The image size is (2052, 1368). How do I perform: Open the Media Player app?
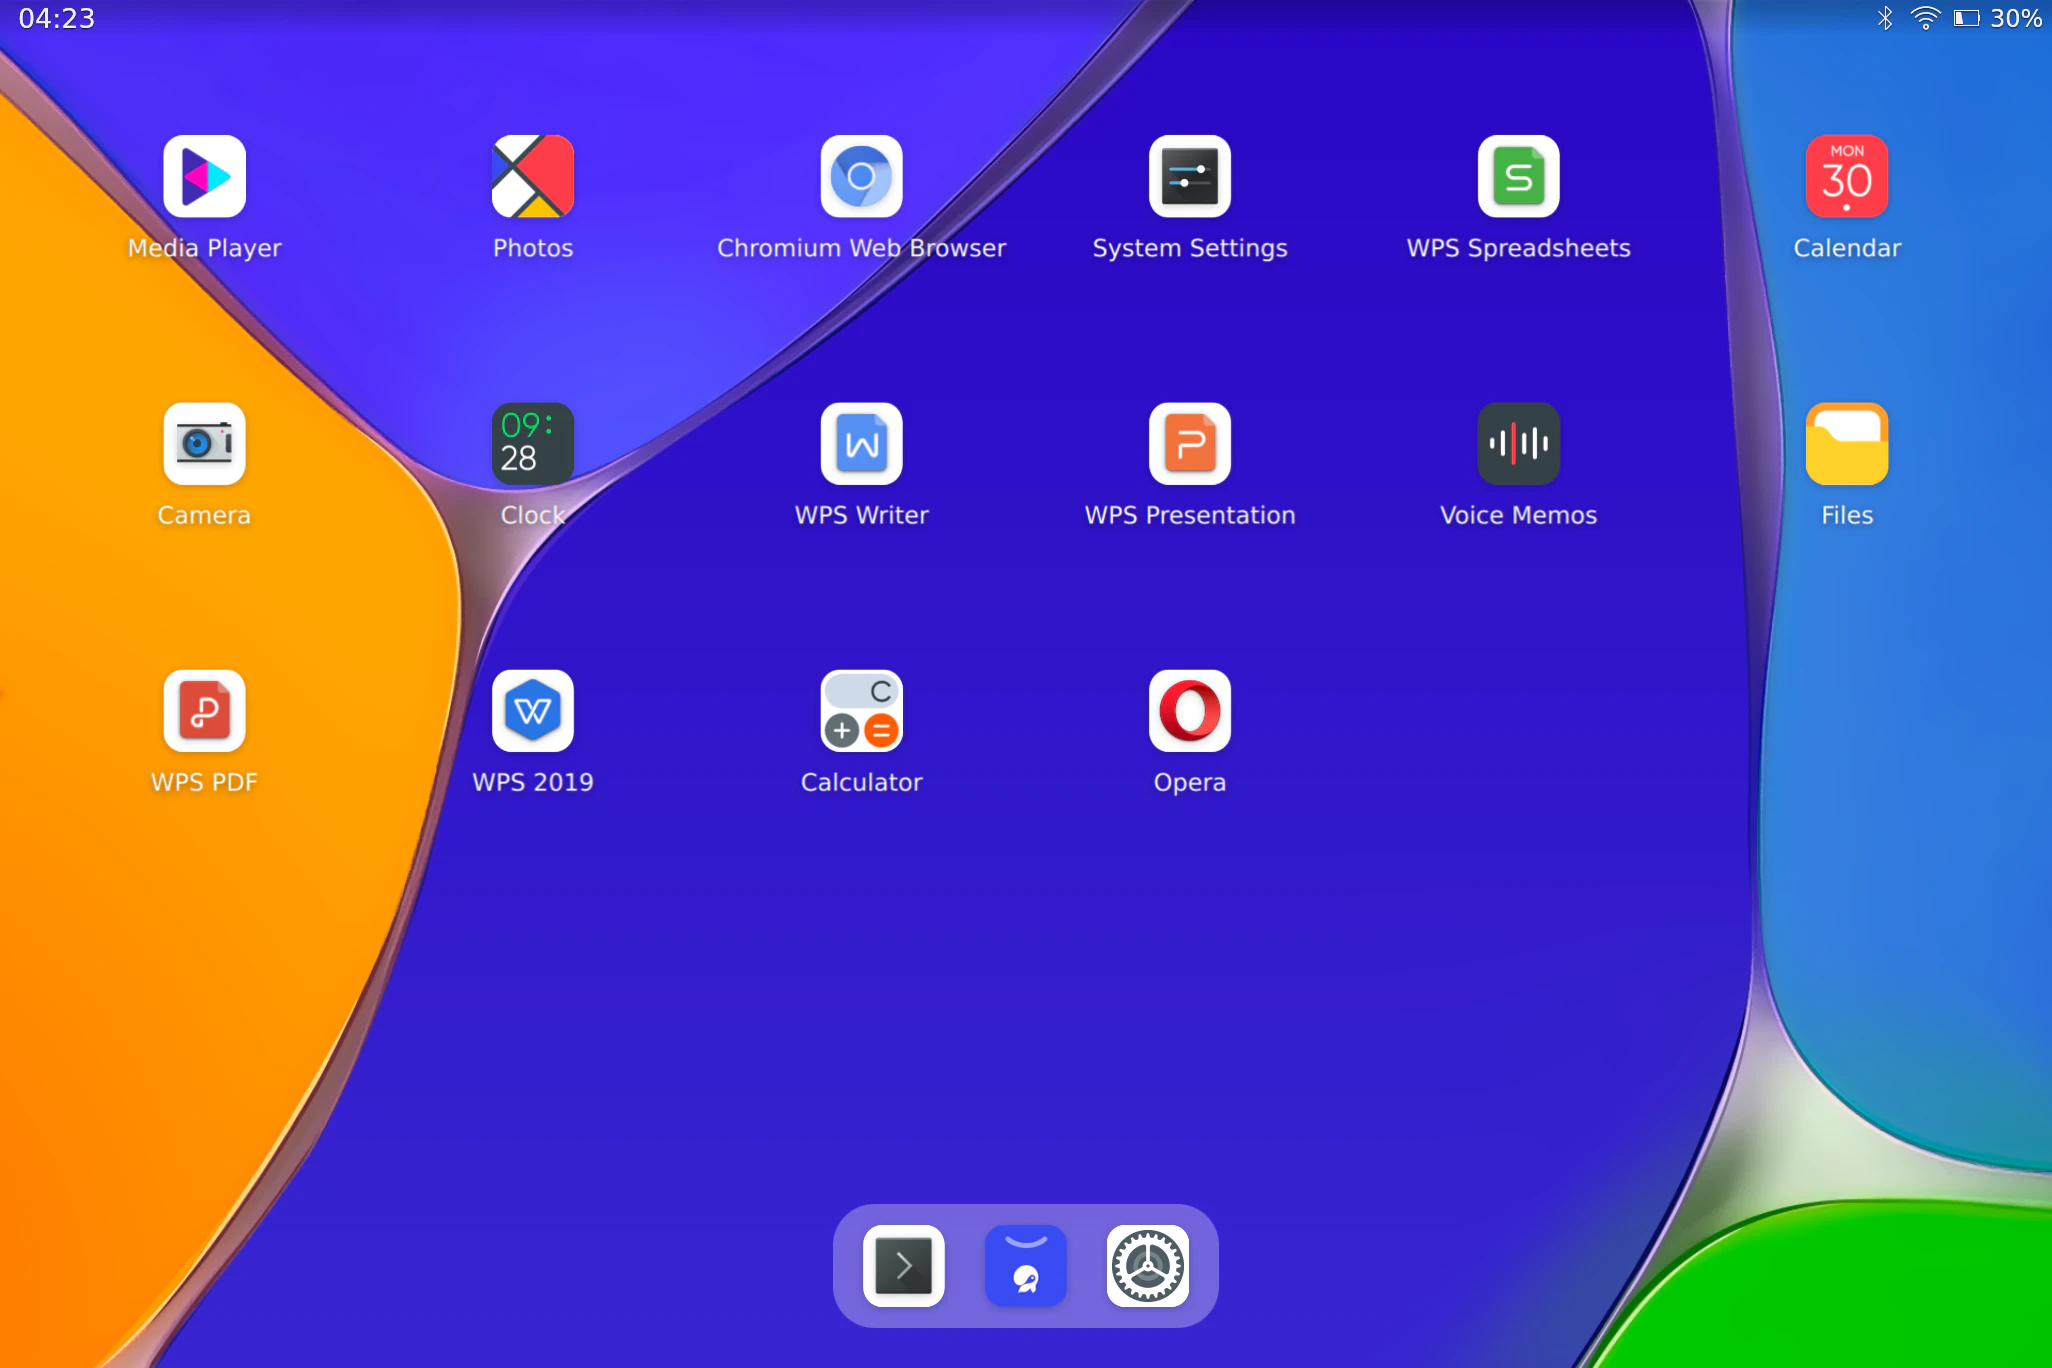pyautogui.click(x=204, y=176)
